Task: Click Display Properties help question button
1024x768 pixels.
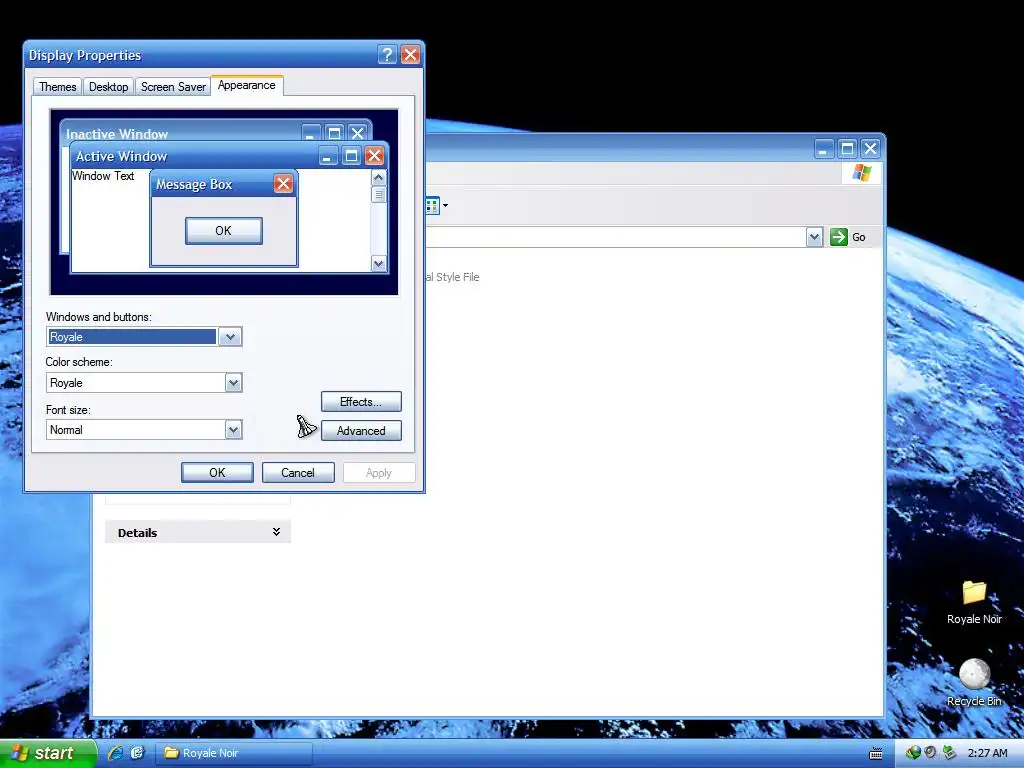Action: pos(387,55)
